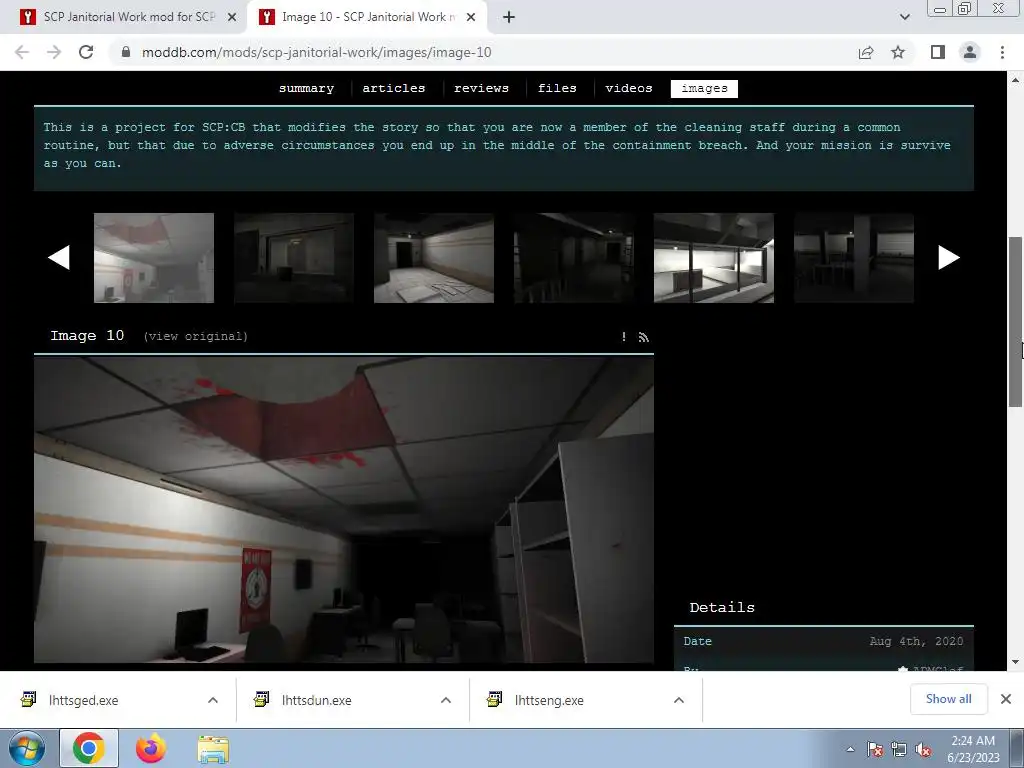Click the browser forward arrow
1024x768 pixels.
tap(54, 52)
